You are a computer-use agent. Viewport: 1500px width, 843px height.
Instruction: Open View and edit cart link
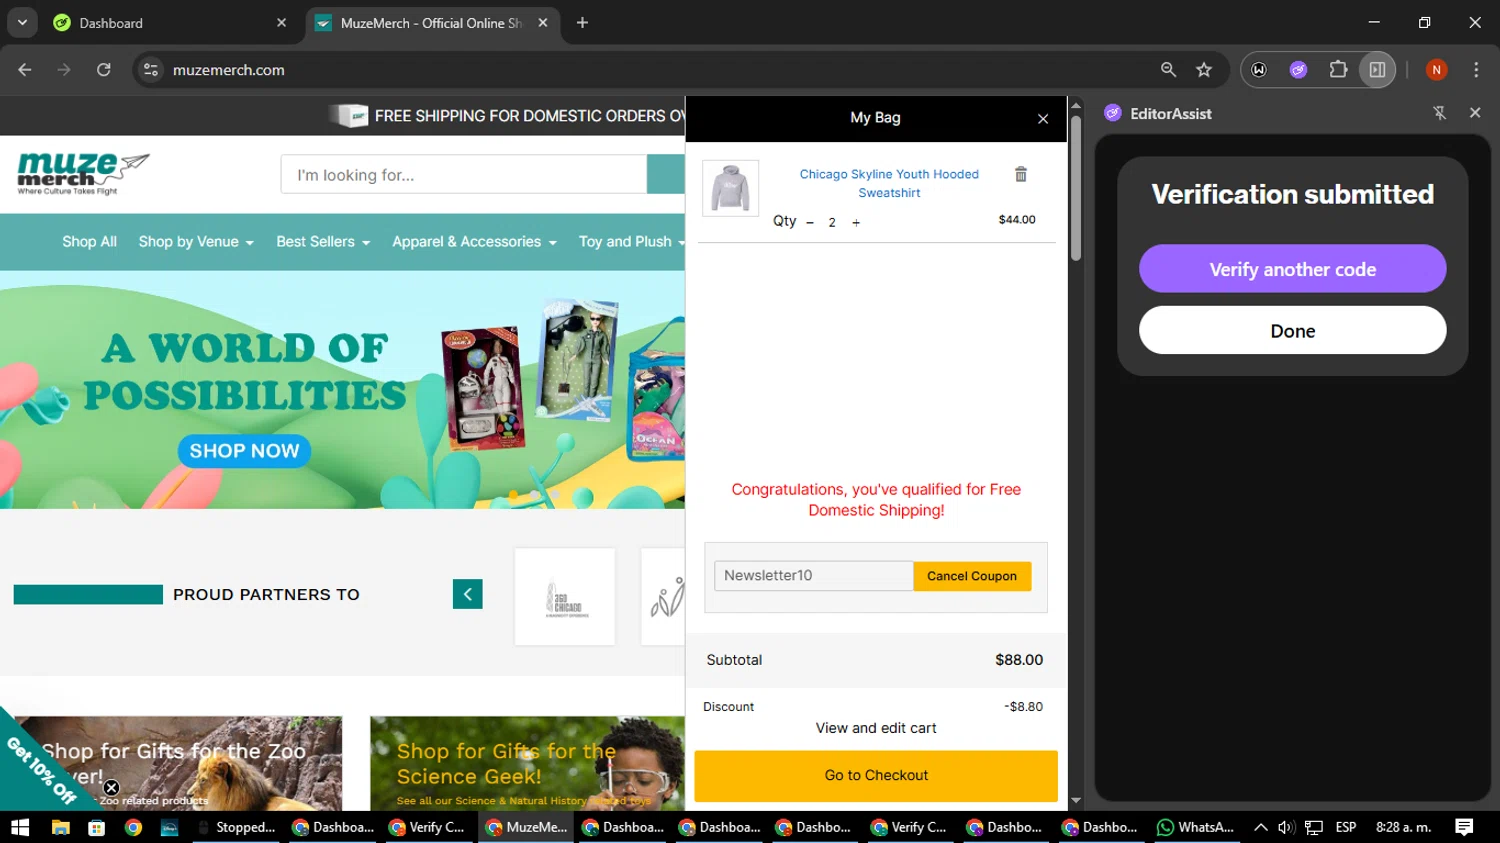pos(876,728)
